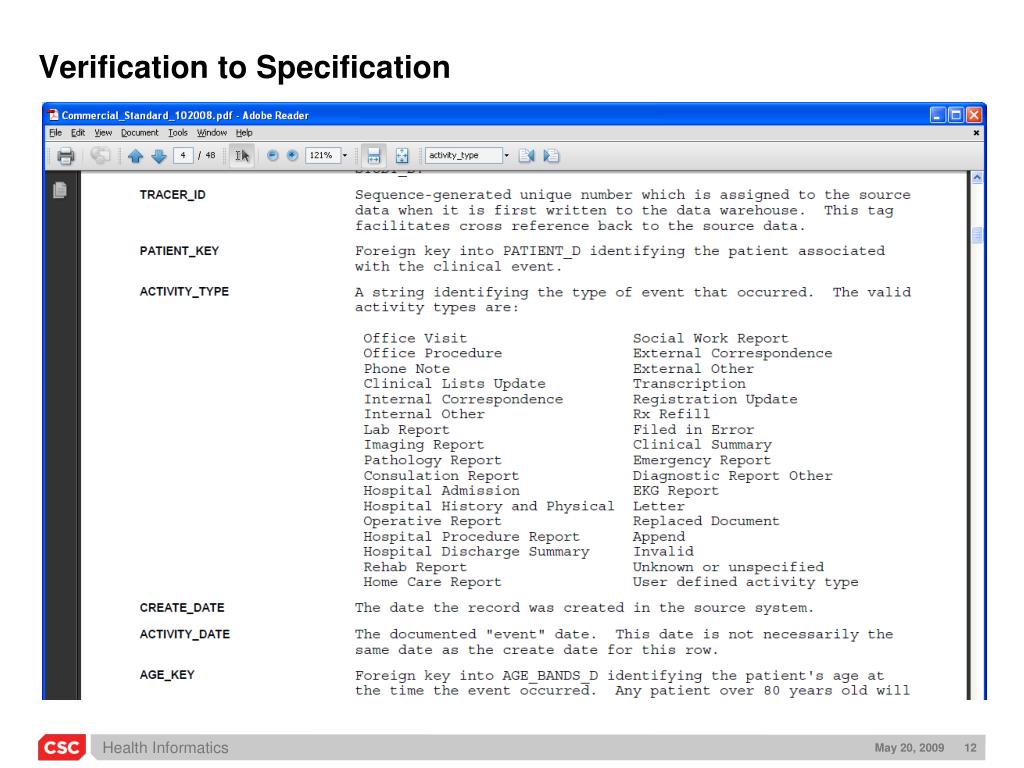Viewport: 1024px width, 768px height.
Task: Click 'Hospital Discharge Summary' in the list
Action: click(476, 552)
